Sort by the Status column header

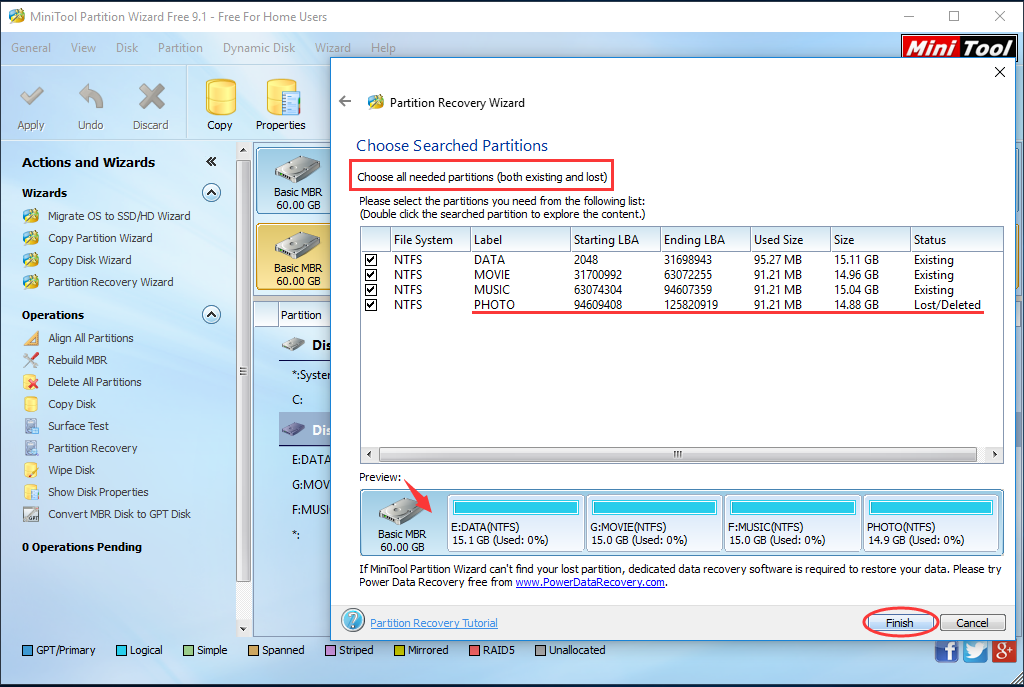957,240
